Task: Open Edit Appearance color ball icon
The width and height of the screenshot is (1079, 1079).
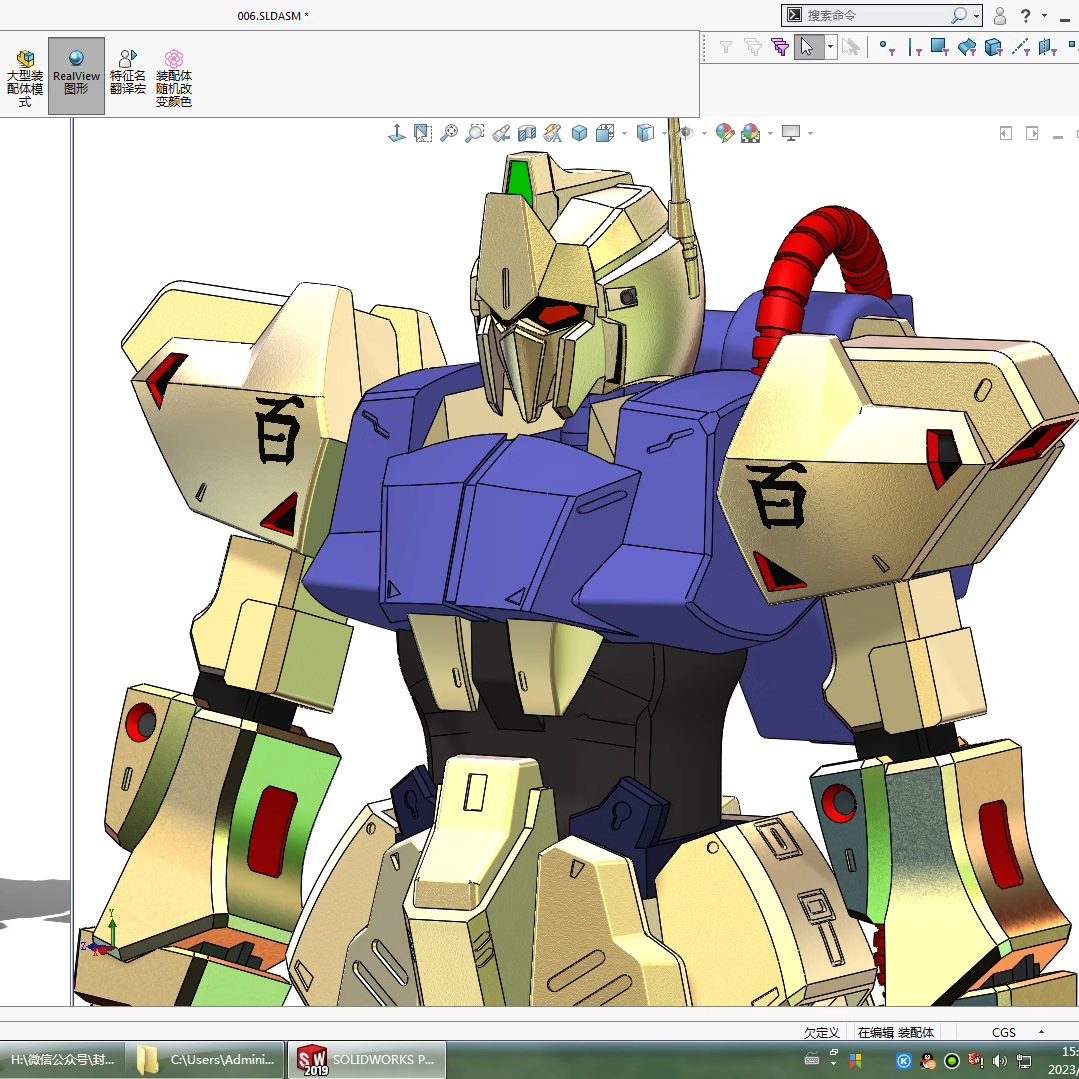Action: coord(724,133)
